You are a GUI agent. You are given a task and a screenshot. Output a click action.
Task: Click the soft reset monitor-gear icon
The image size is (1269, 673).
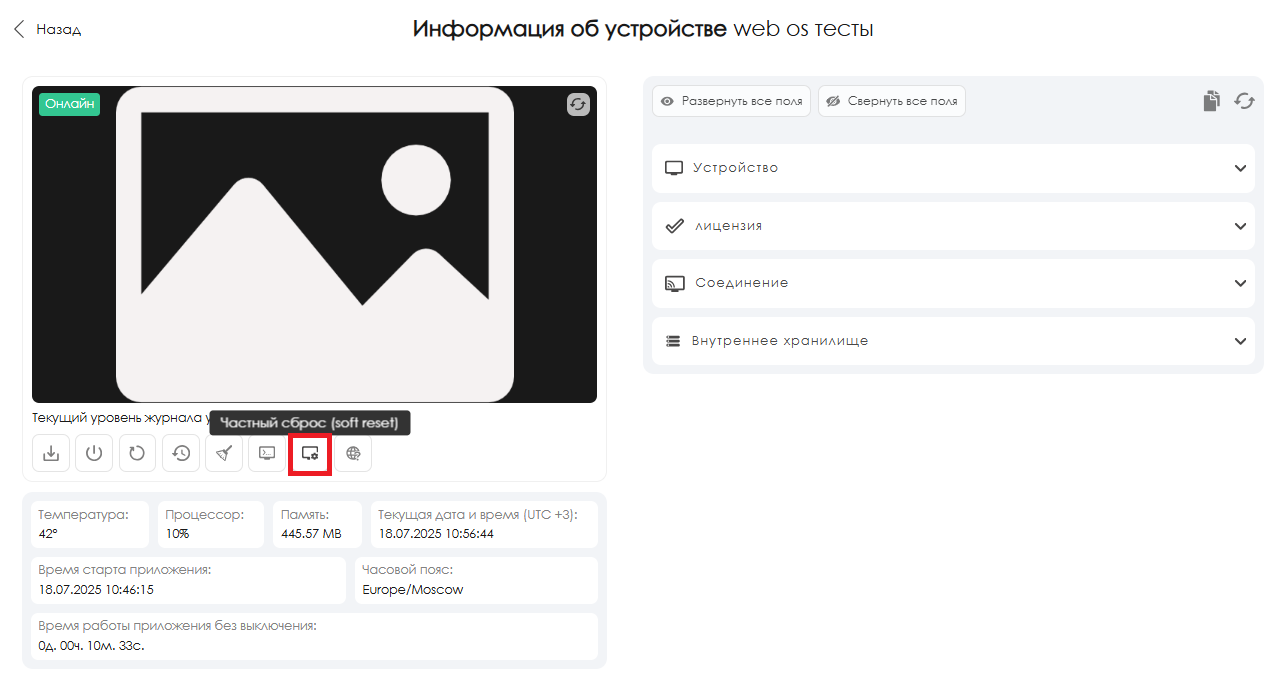310,454
